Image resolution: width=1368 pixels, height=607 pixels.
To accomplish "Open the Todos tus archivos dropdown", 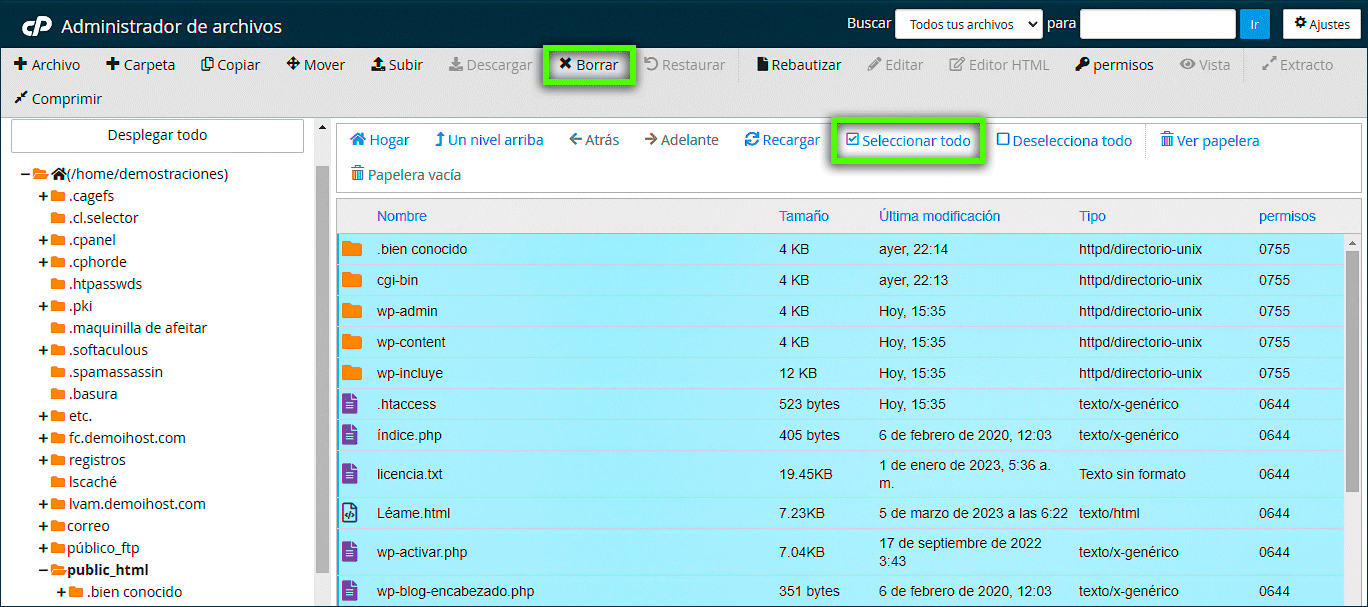I will tap(968, 24).
